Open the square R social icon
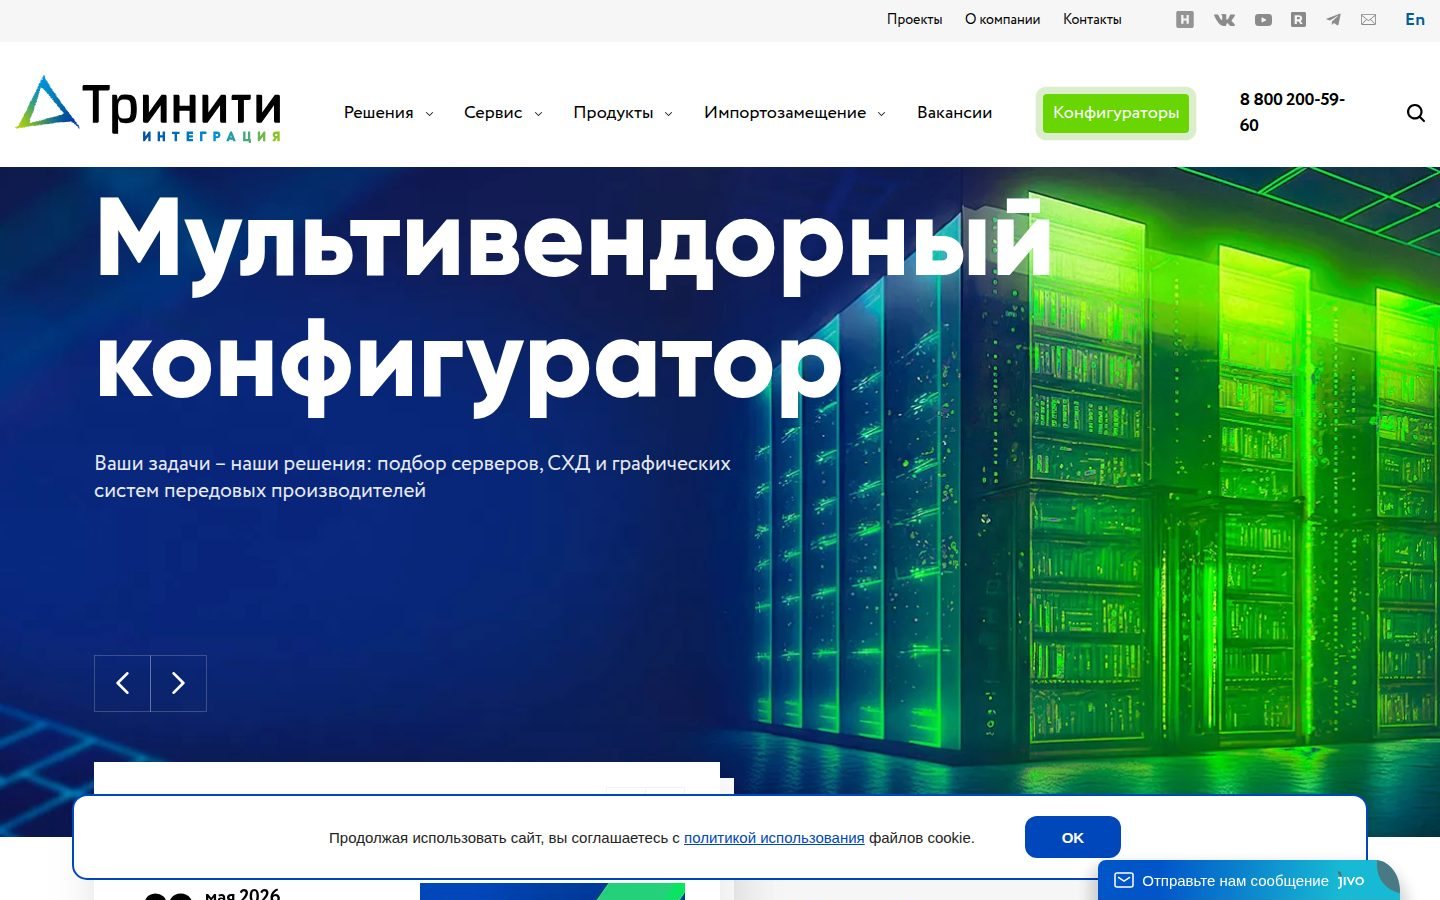The width and height of the screenshot is (1440, 900). tap(1298, 19)
